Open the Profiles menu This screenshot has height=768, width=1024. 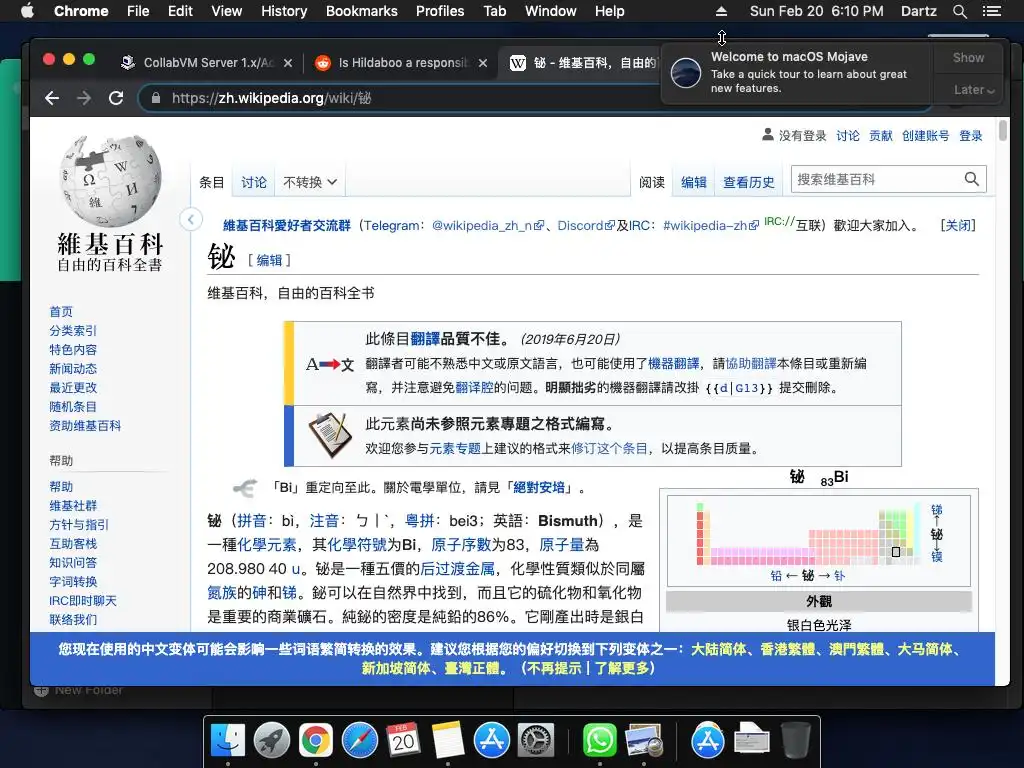pos(440,11)
